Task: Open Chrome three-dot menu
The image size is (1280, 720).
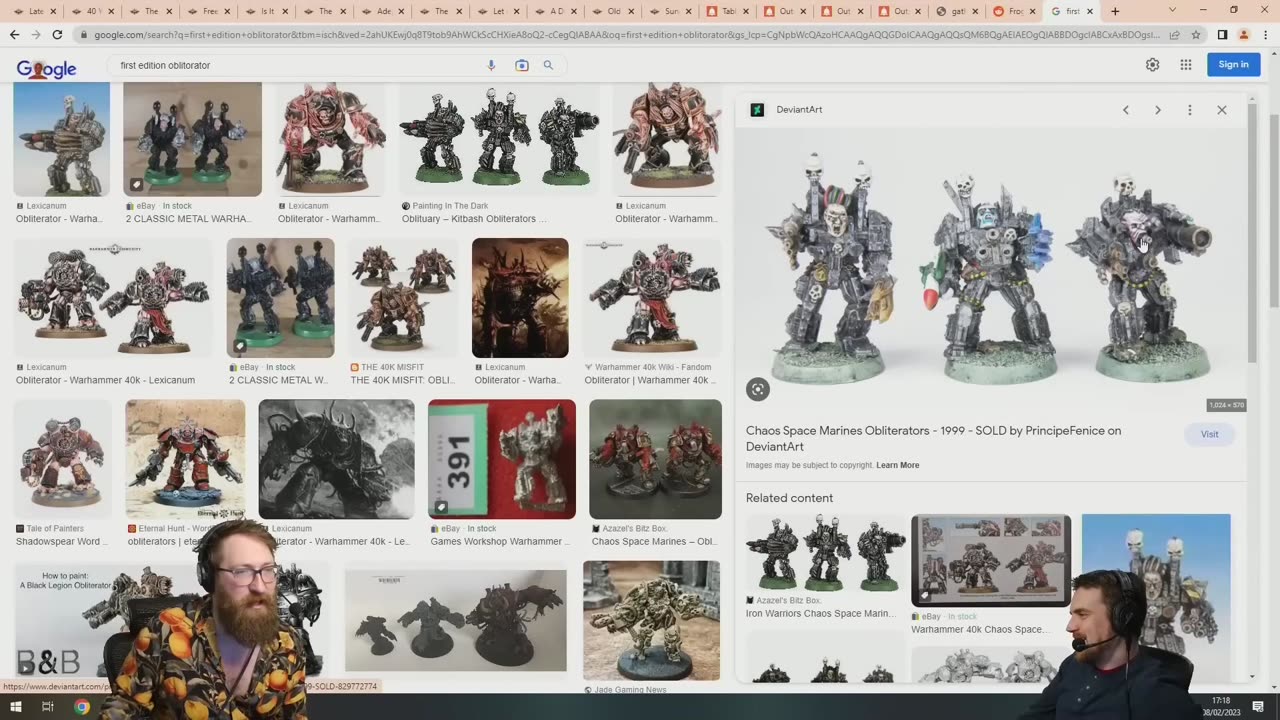Action: point(1265,34)
